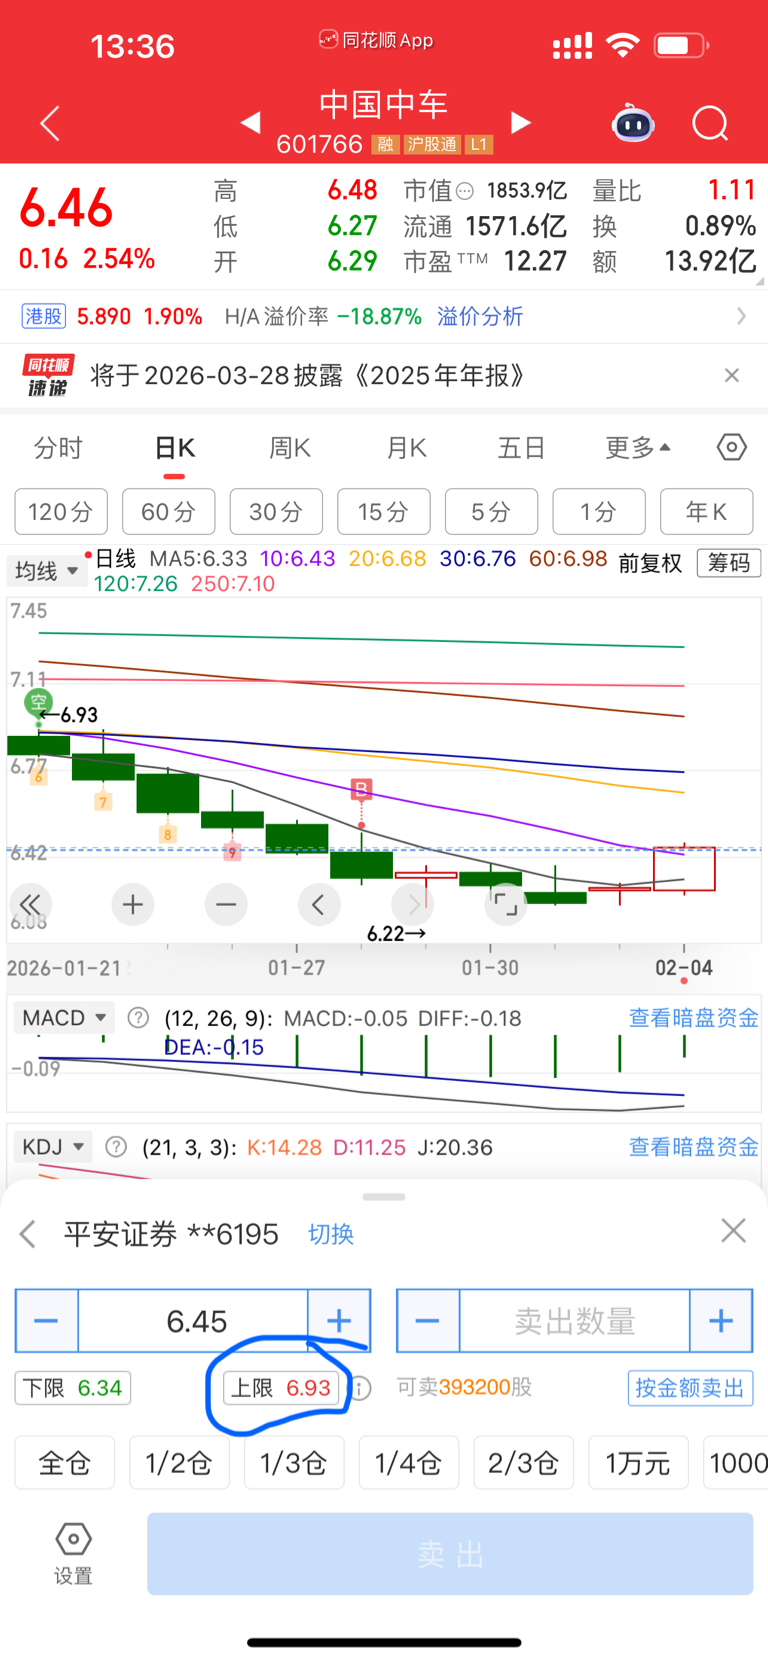The width and height of the screenshot is (768, 1662).
Task: Open 设置 at bottom left
Action: (73, 1554)
